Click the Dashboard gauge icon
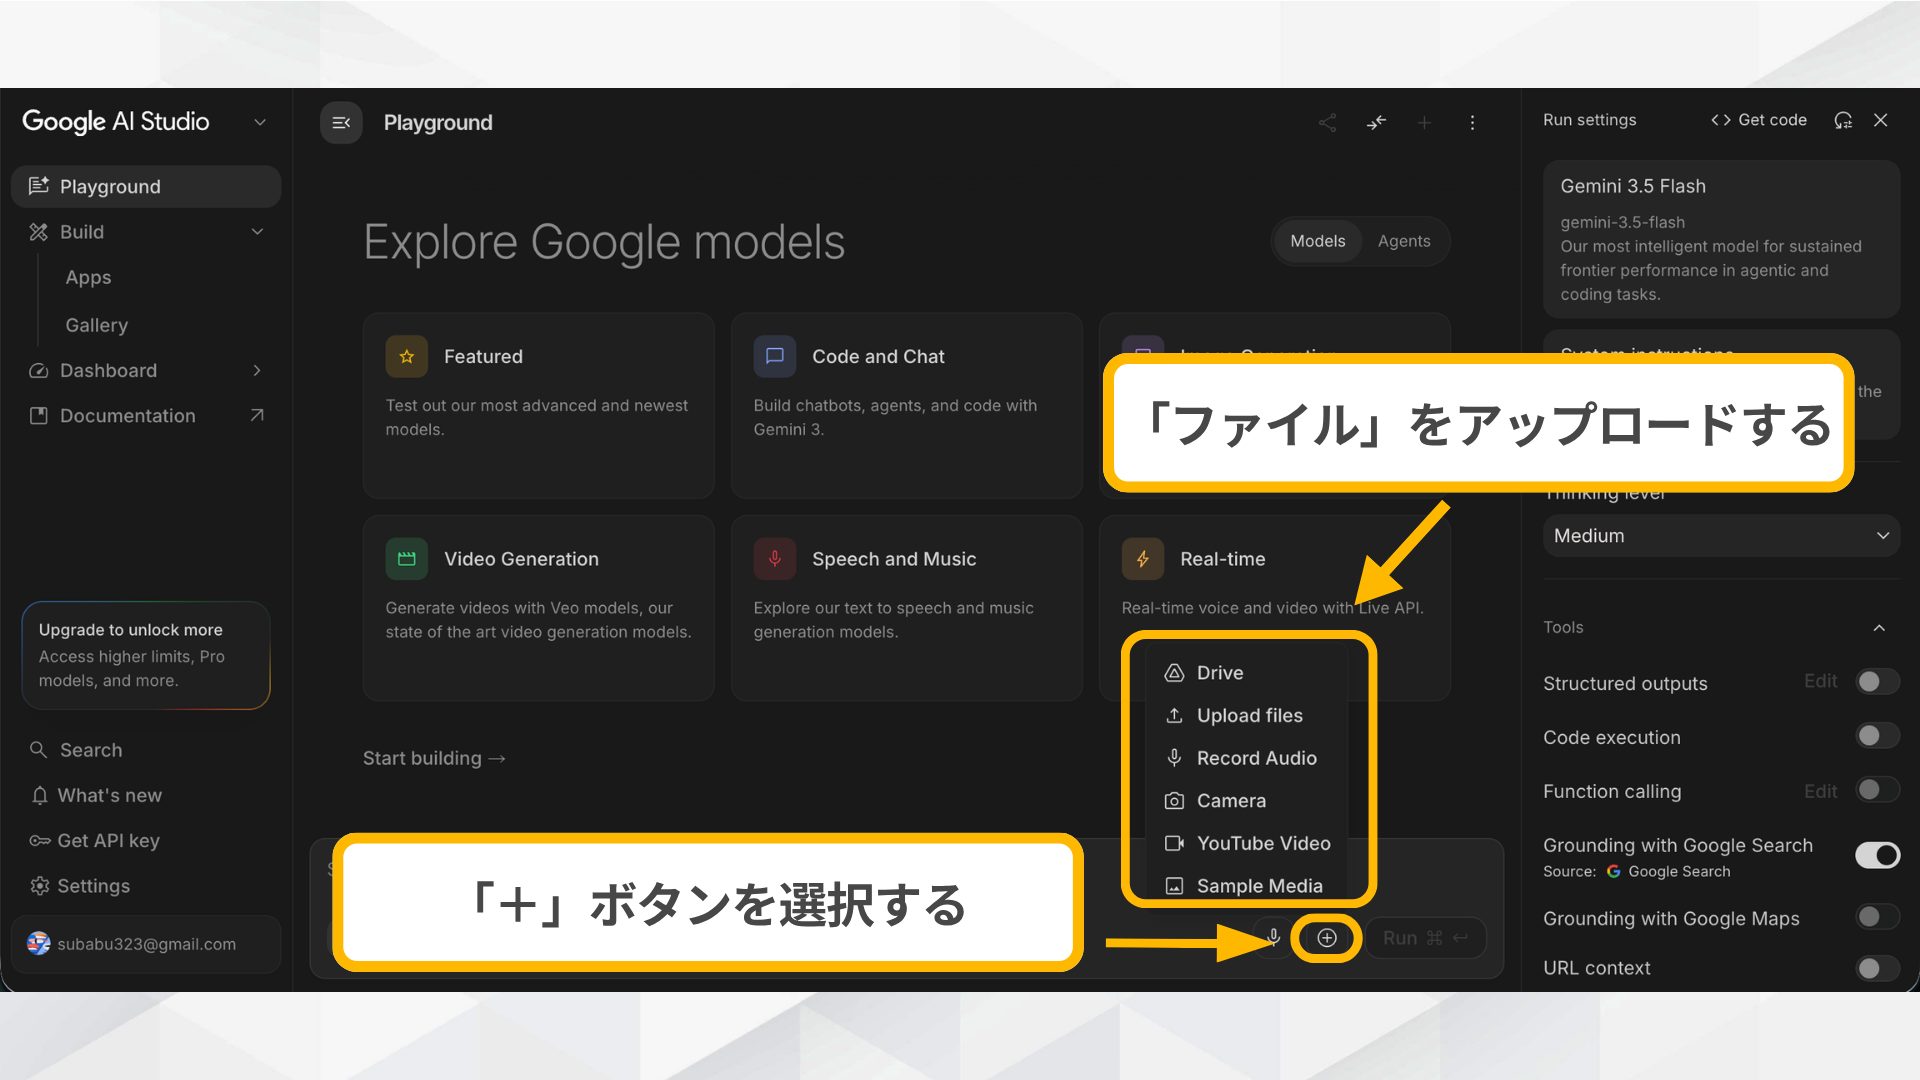This screenshot has height=1080, width=1920. click(39, 371)
